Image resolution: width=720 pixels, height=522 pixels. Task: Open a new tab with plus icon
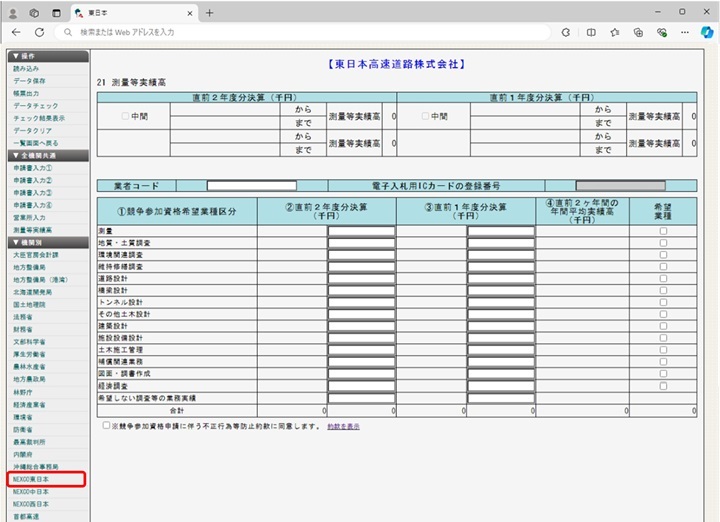click(209, 13)
